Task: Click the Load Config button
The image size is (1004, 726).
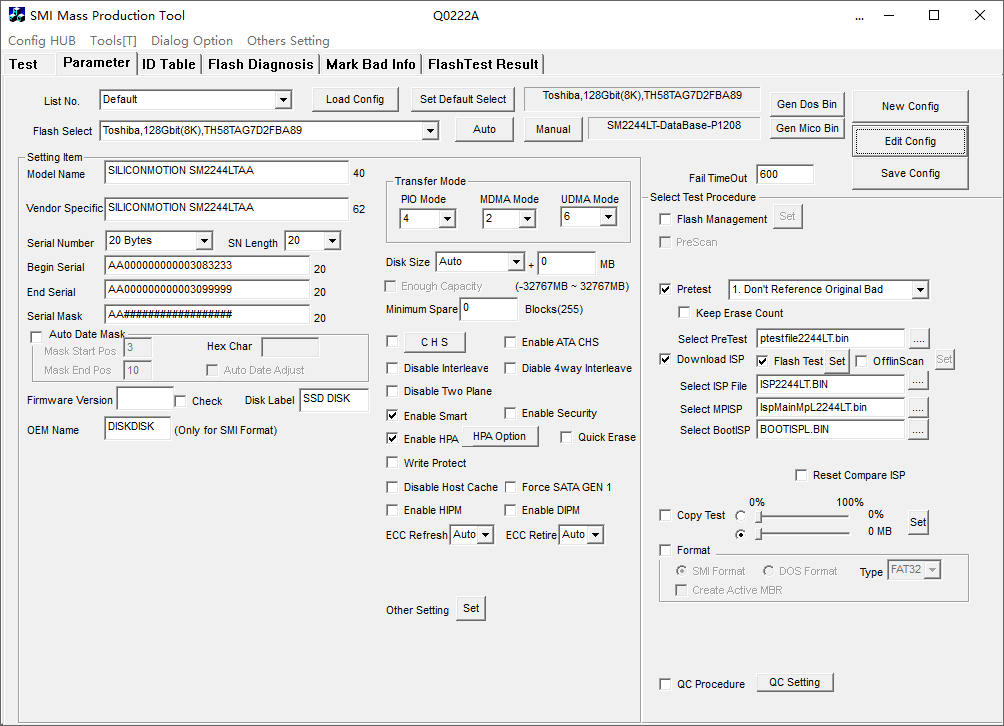Action: 354,99
